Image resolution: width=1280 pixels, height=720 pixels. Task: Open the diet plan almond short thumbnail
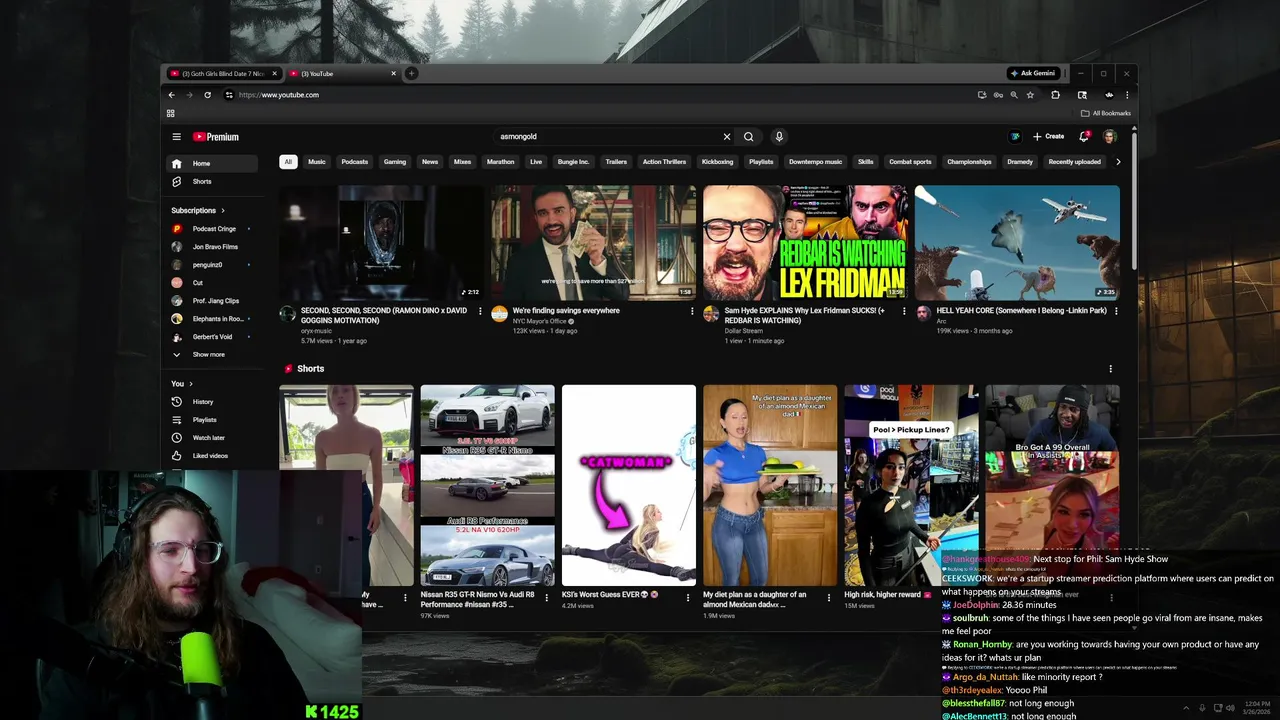coord(770,485)
